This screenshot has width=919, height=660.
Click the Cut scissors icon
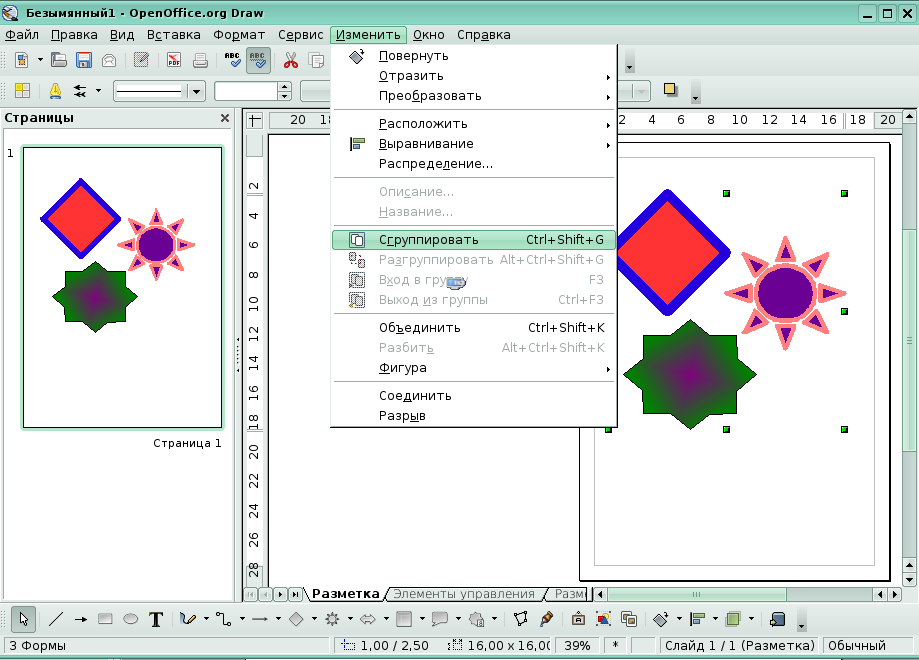(x=291, y=60)
